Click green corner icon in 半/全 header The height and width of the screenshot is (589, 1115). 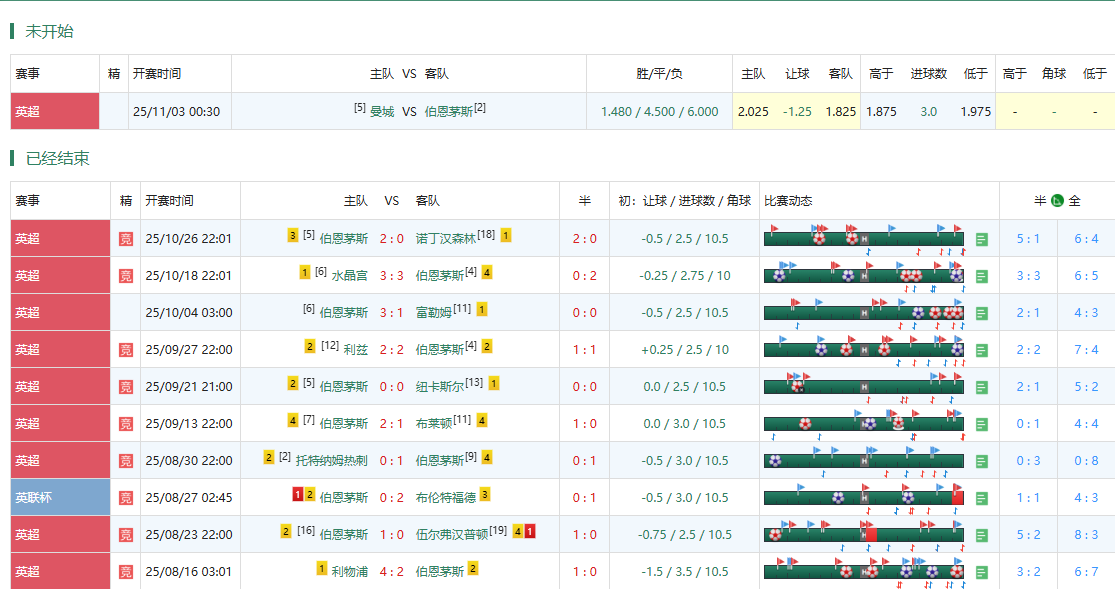(1056, 201)
